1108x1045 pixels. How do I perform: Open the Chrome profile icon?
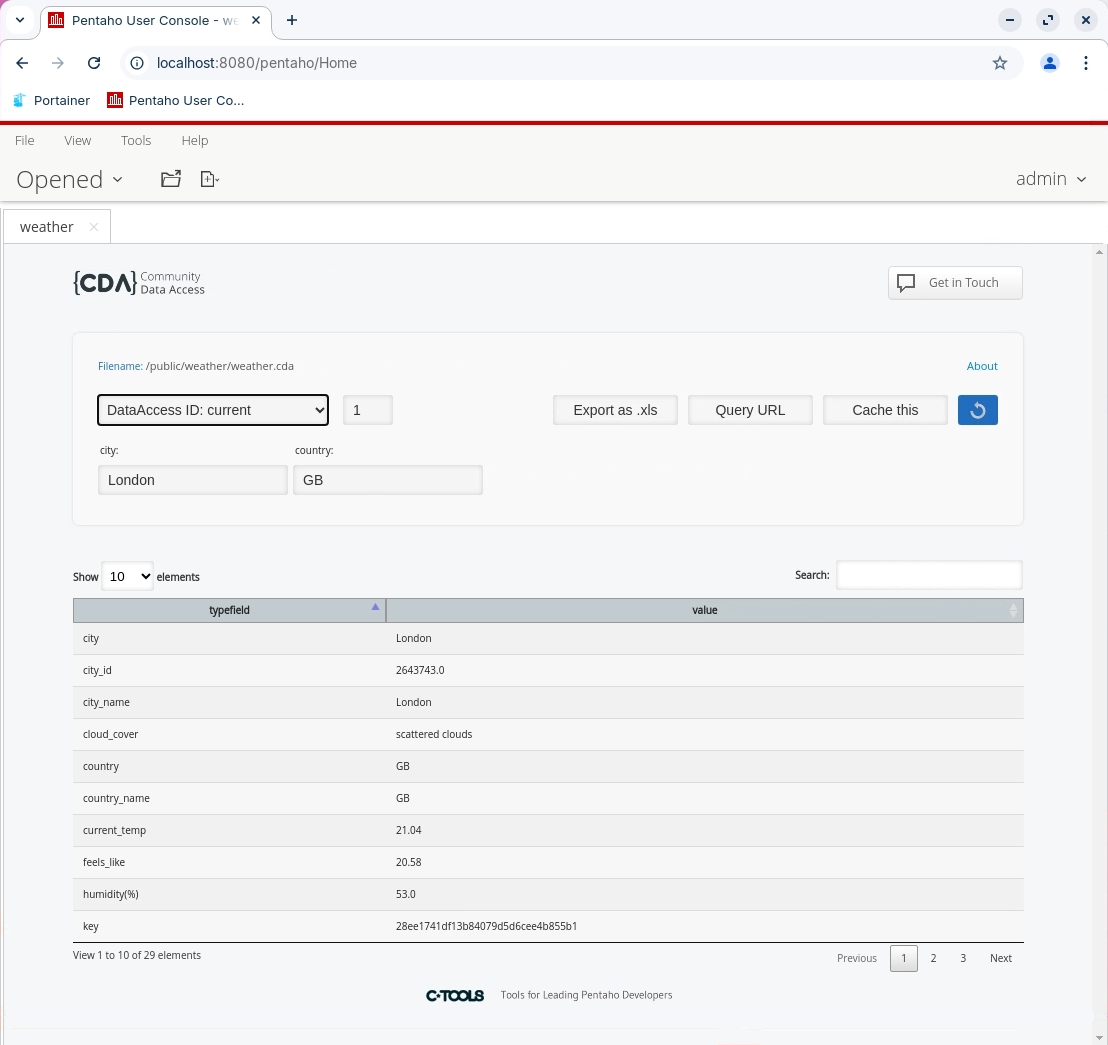click(1049, 63)
